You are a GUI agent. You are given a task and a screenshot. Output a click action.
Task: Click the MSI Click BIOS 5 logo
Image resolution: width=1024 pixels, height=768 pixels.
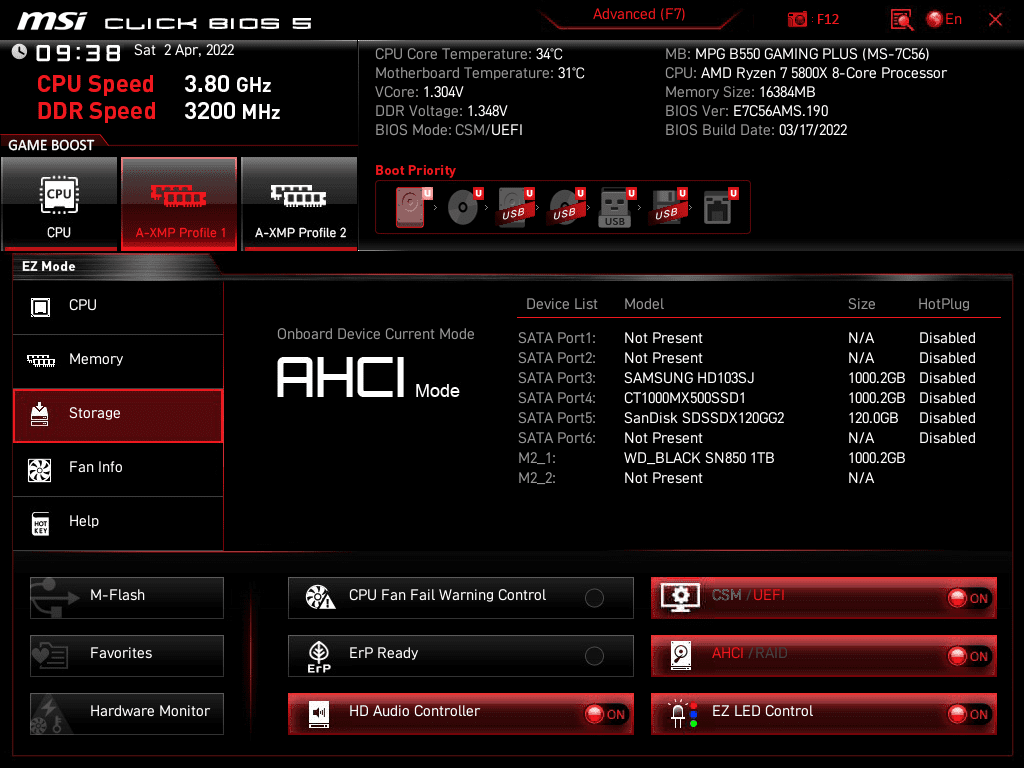point(165,22)
